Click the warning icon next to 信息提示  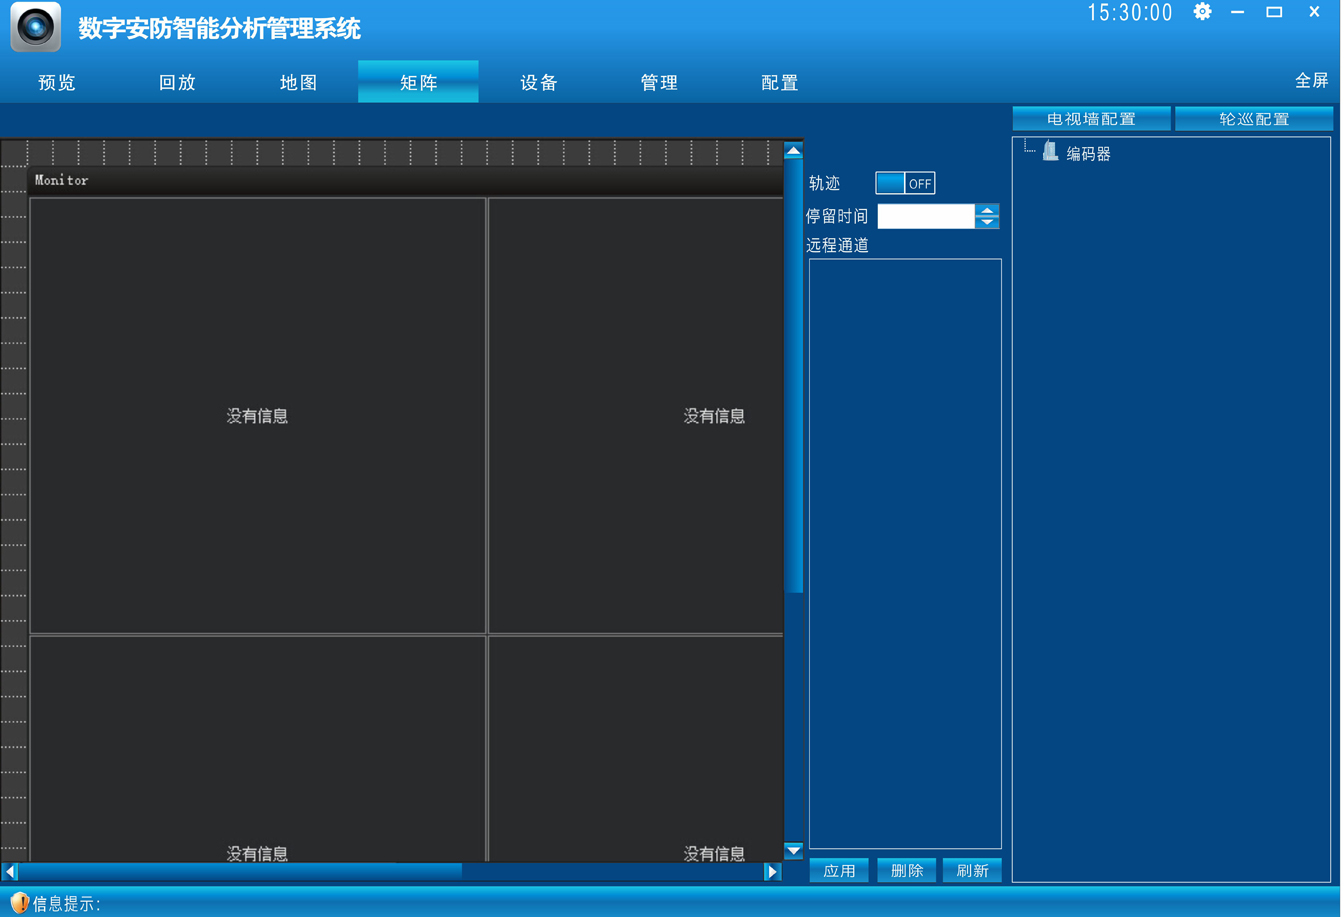tap(18, 904)
